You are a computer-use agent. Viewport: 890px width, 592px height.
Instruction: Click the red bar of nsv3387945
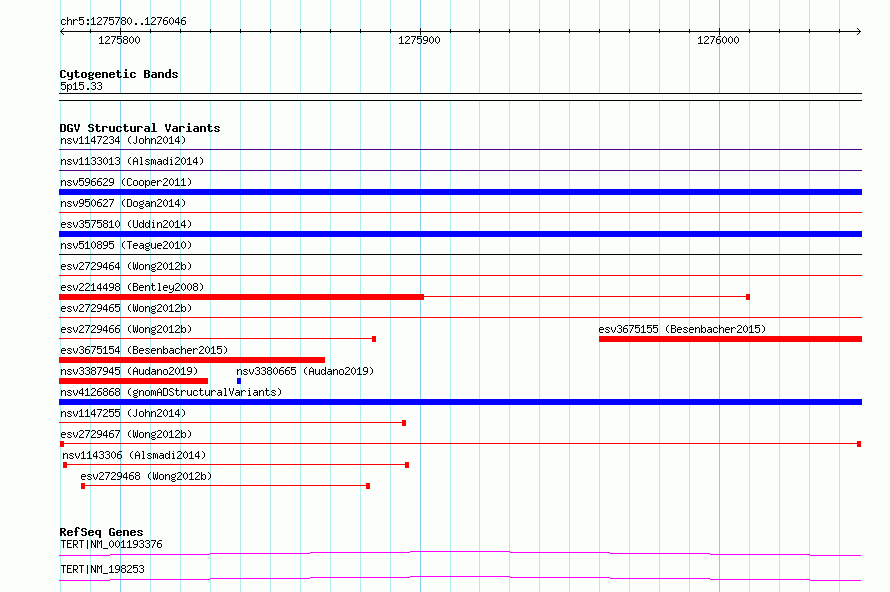coord(133,381)
